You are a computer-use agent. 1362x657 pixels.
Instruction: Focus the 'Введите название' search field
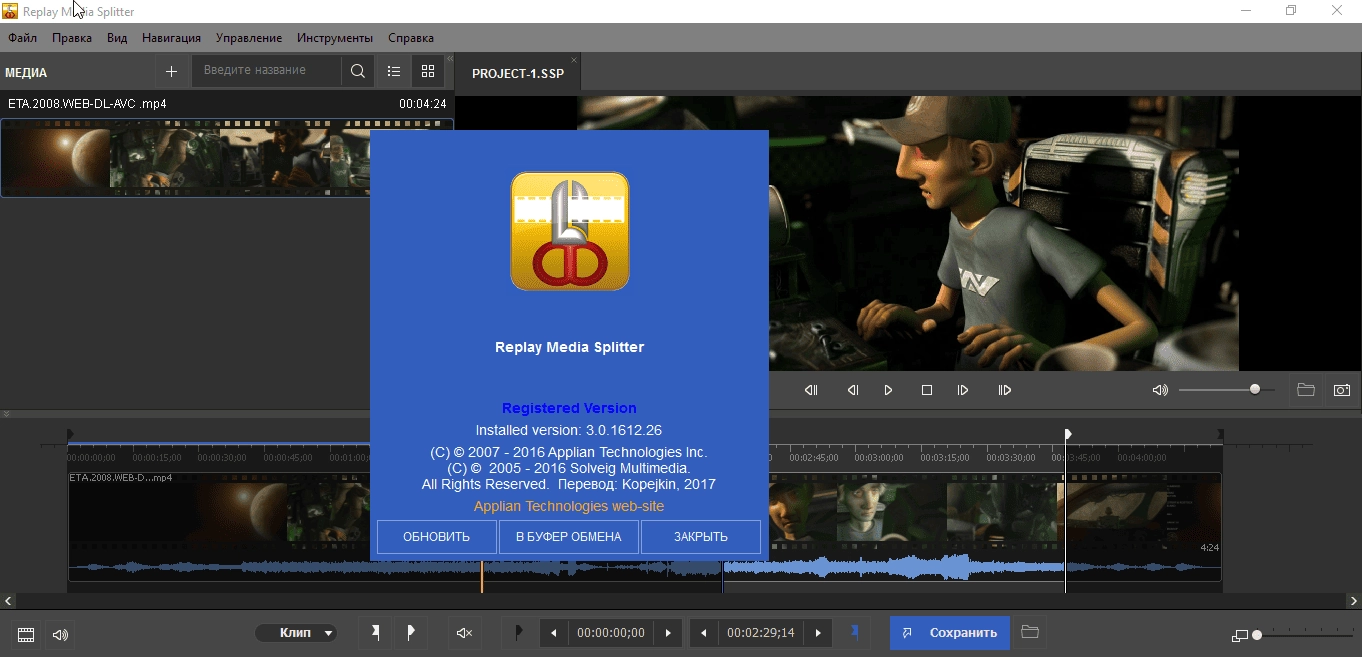click(266, 70)
